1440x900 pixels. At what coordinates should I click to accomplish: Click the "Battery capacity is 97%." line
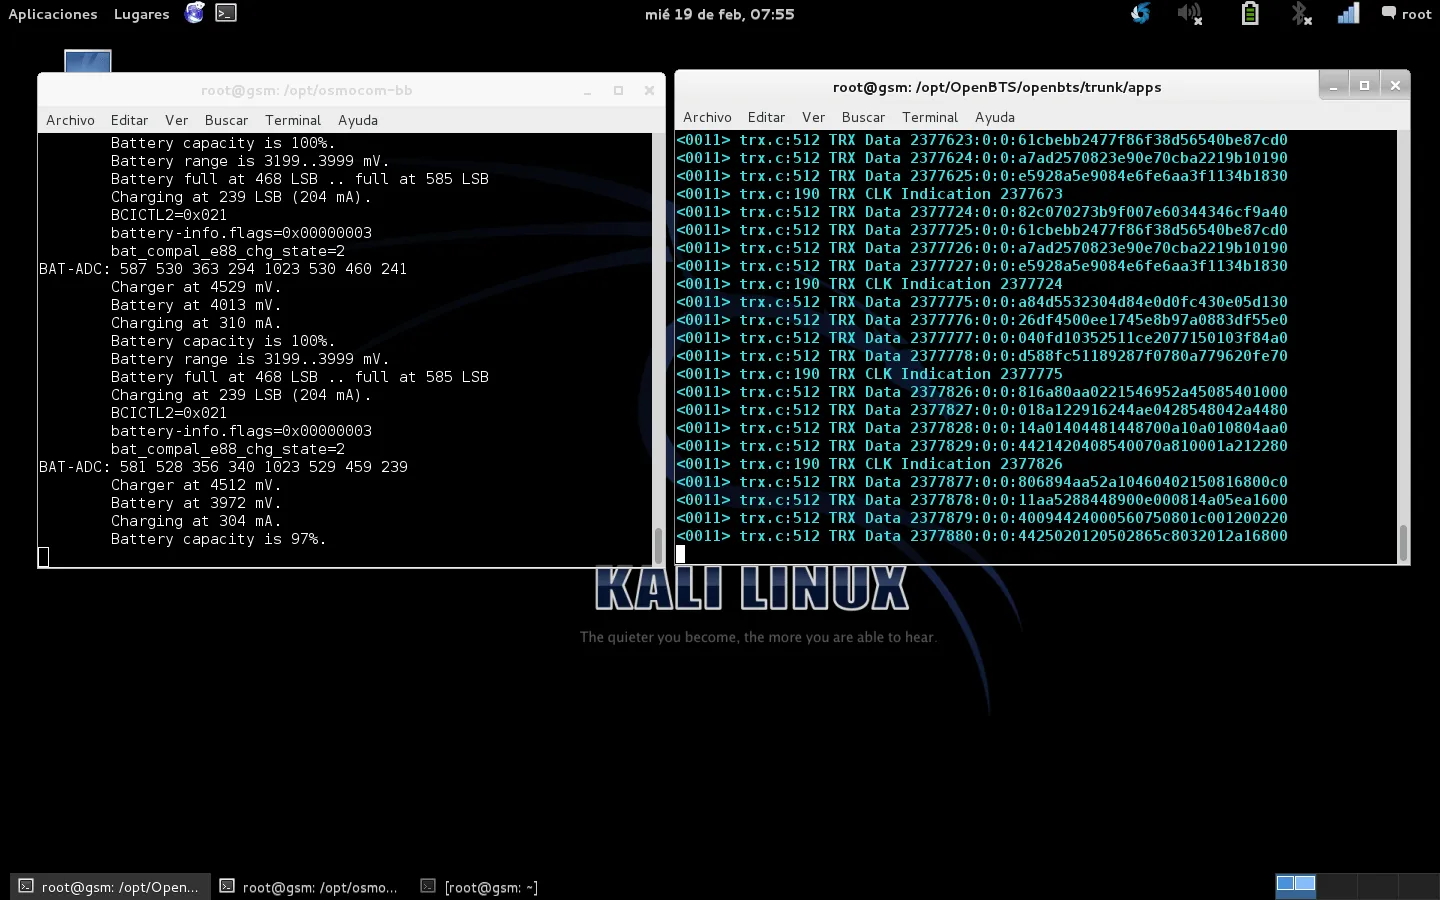[218, 539]
